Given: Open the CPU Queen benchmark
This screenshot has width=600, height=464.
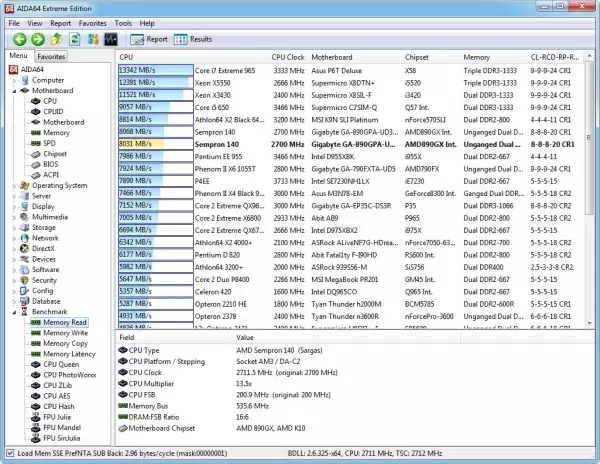Looking at the screenshot, I should click(55, 365).
